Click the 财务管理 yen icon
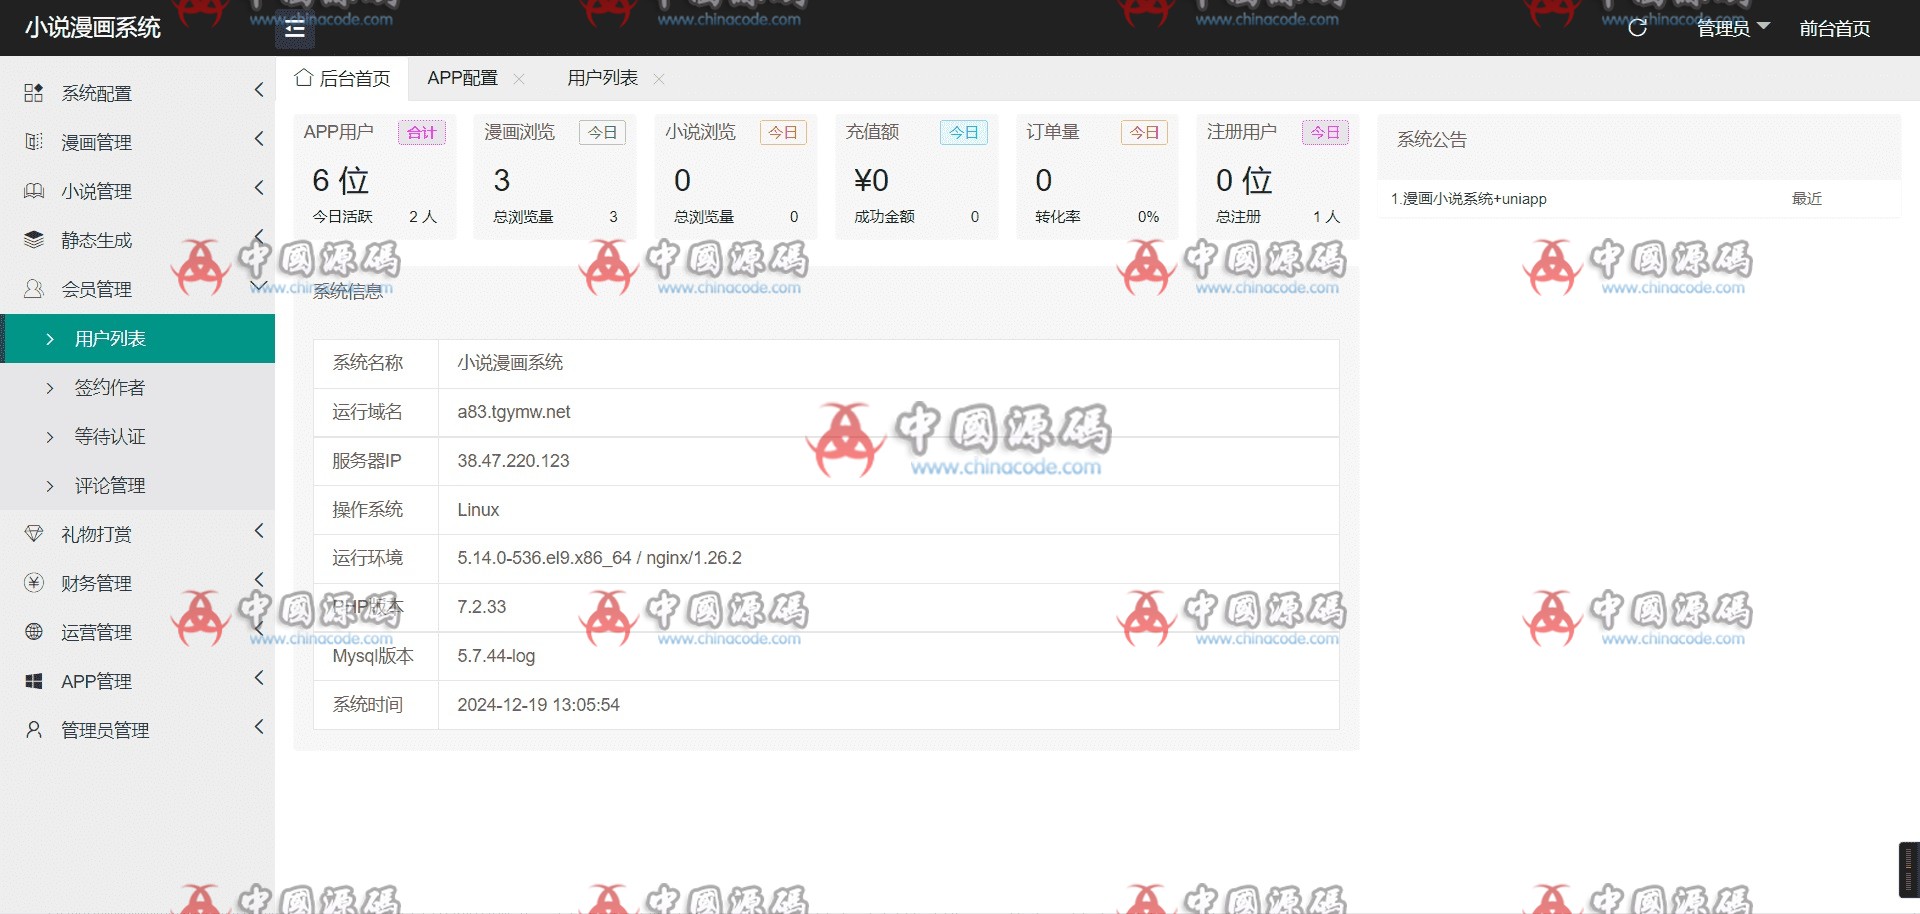1920x914 pixels. coord(33,583)
